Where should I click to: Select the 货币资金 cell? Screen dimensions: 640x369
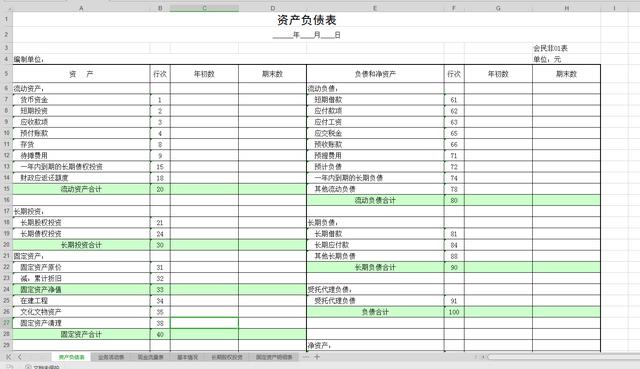pos(81,100)
